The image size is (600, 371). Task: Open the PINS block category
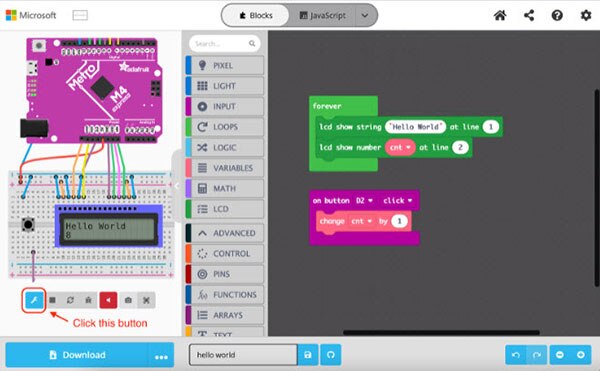225,274
